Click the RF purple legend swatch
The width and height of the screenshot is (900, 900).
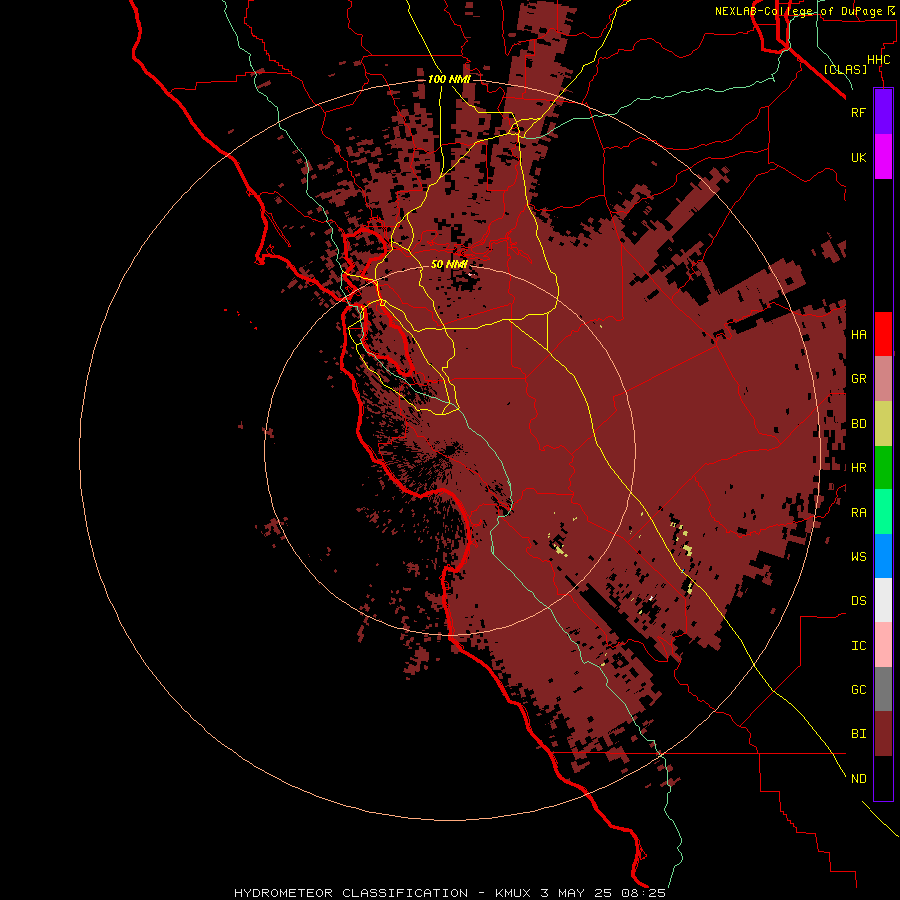[x=883, y=112]
